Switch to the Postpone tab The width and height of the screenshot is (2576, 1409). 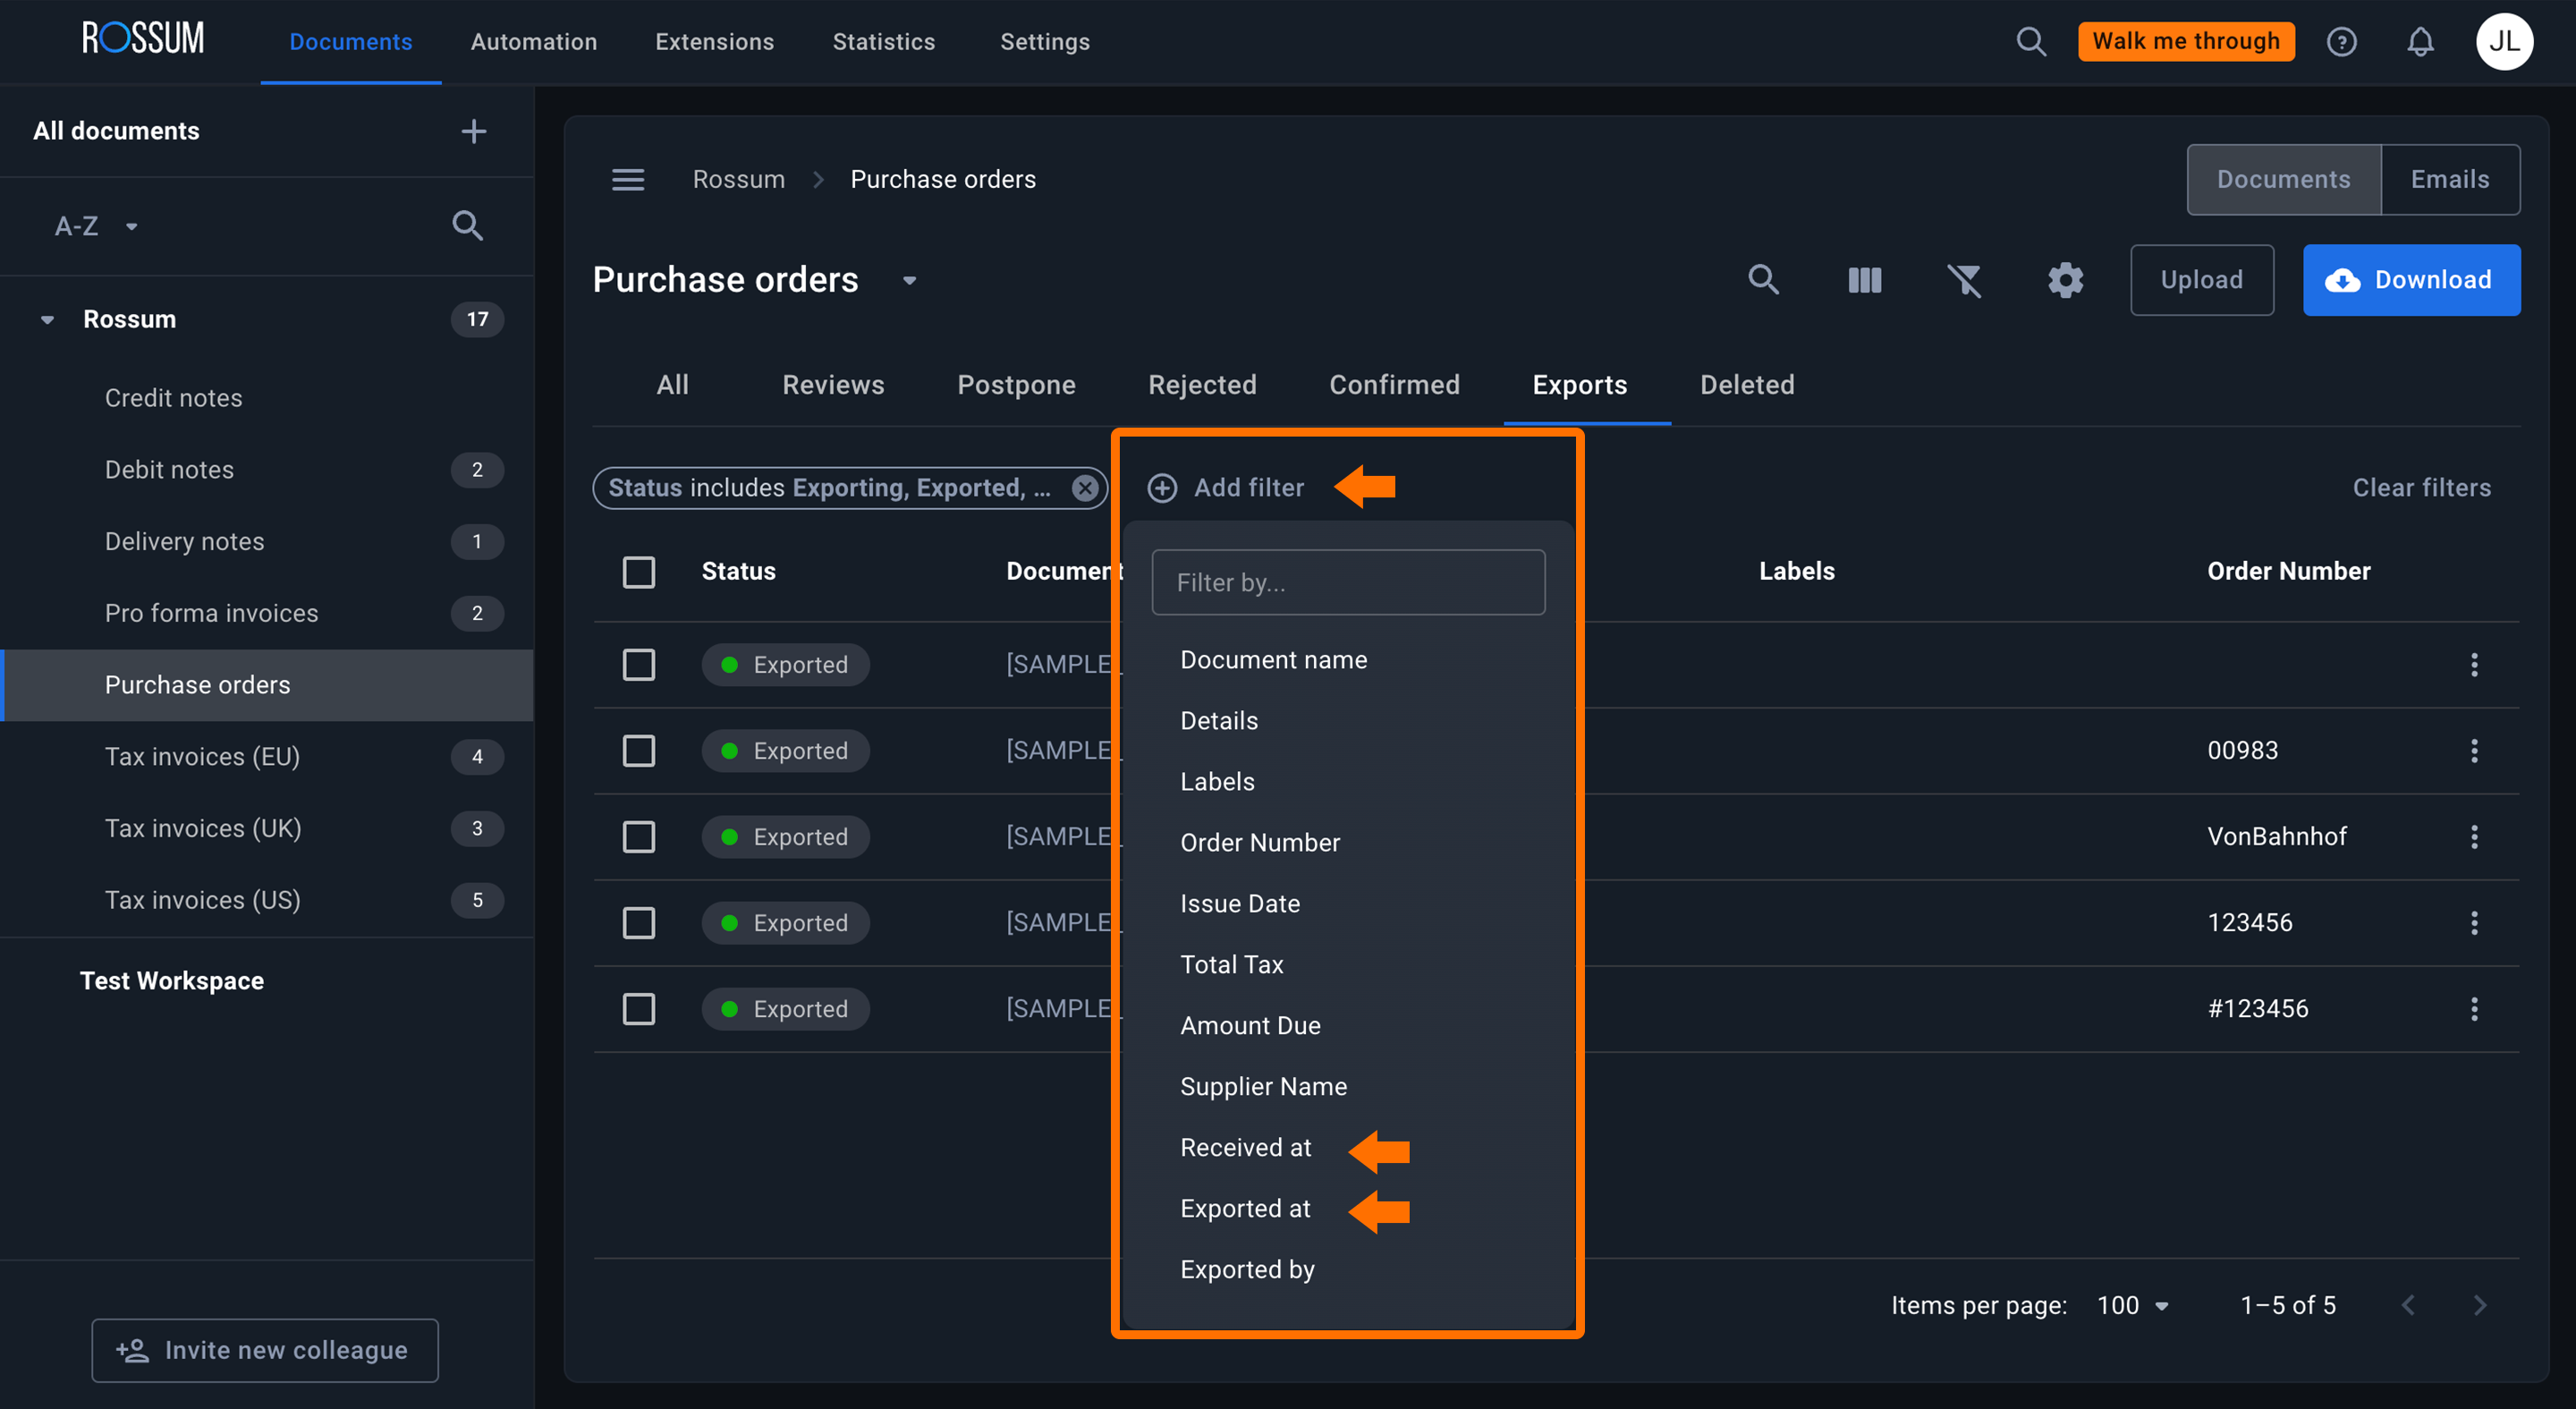tap(1016, 385)
